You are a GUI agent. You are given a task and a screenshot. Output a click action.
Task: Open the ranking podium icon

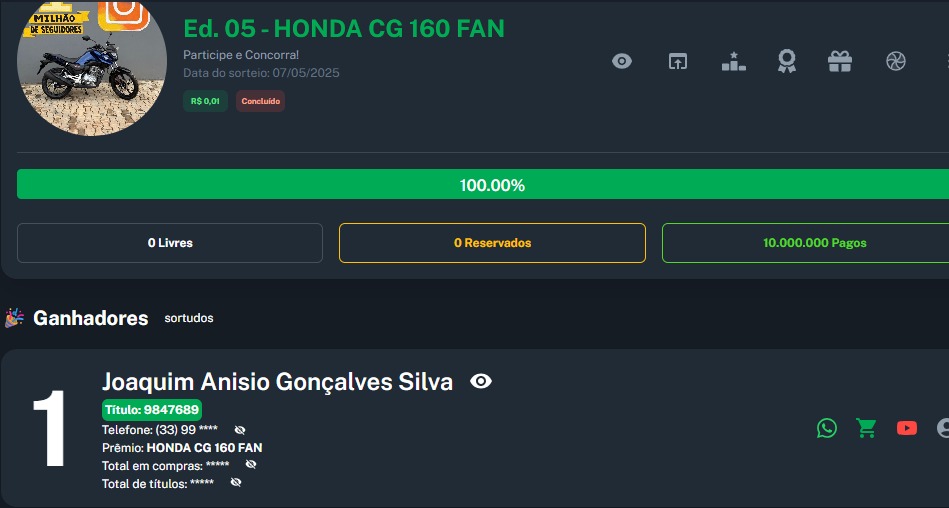(x=734, y=61)
